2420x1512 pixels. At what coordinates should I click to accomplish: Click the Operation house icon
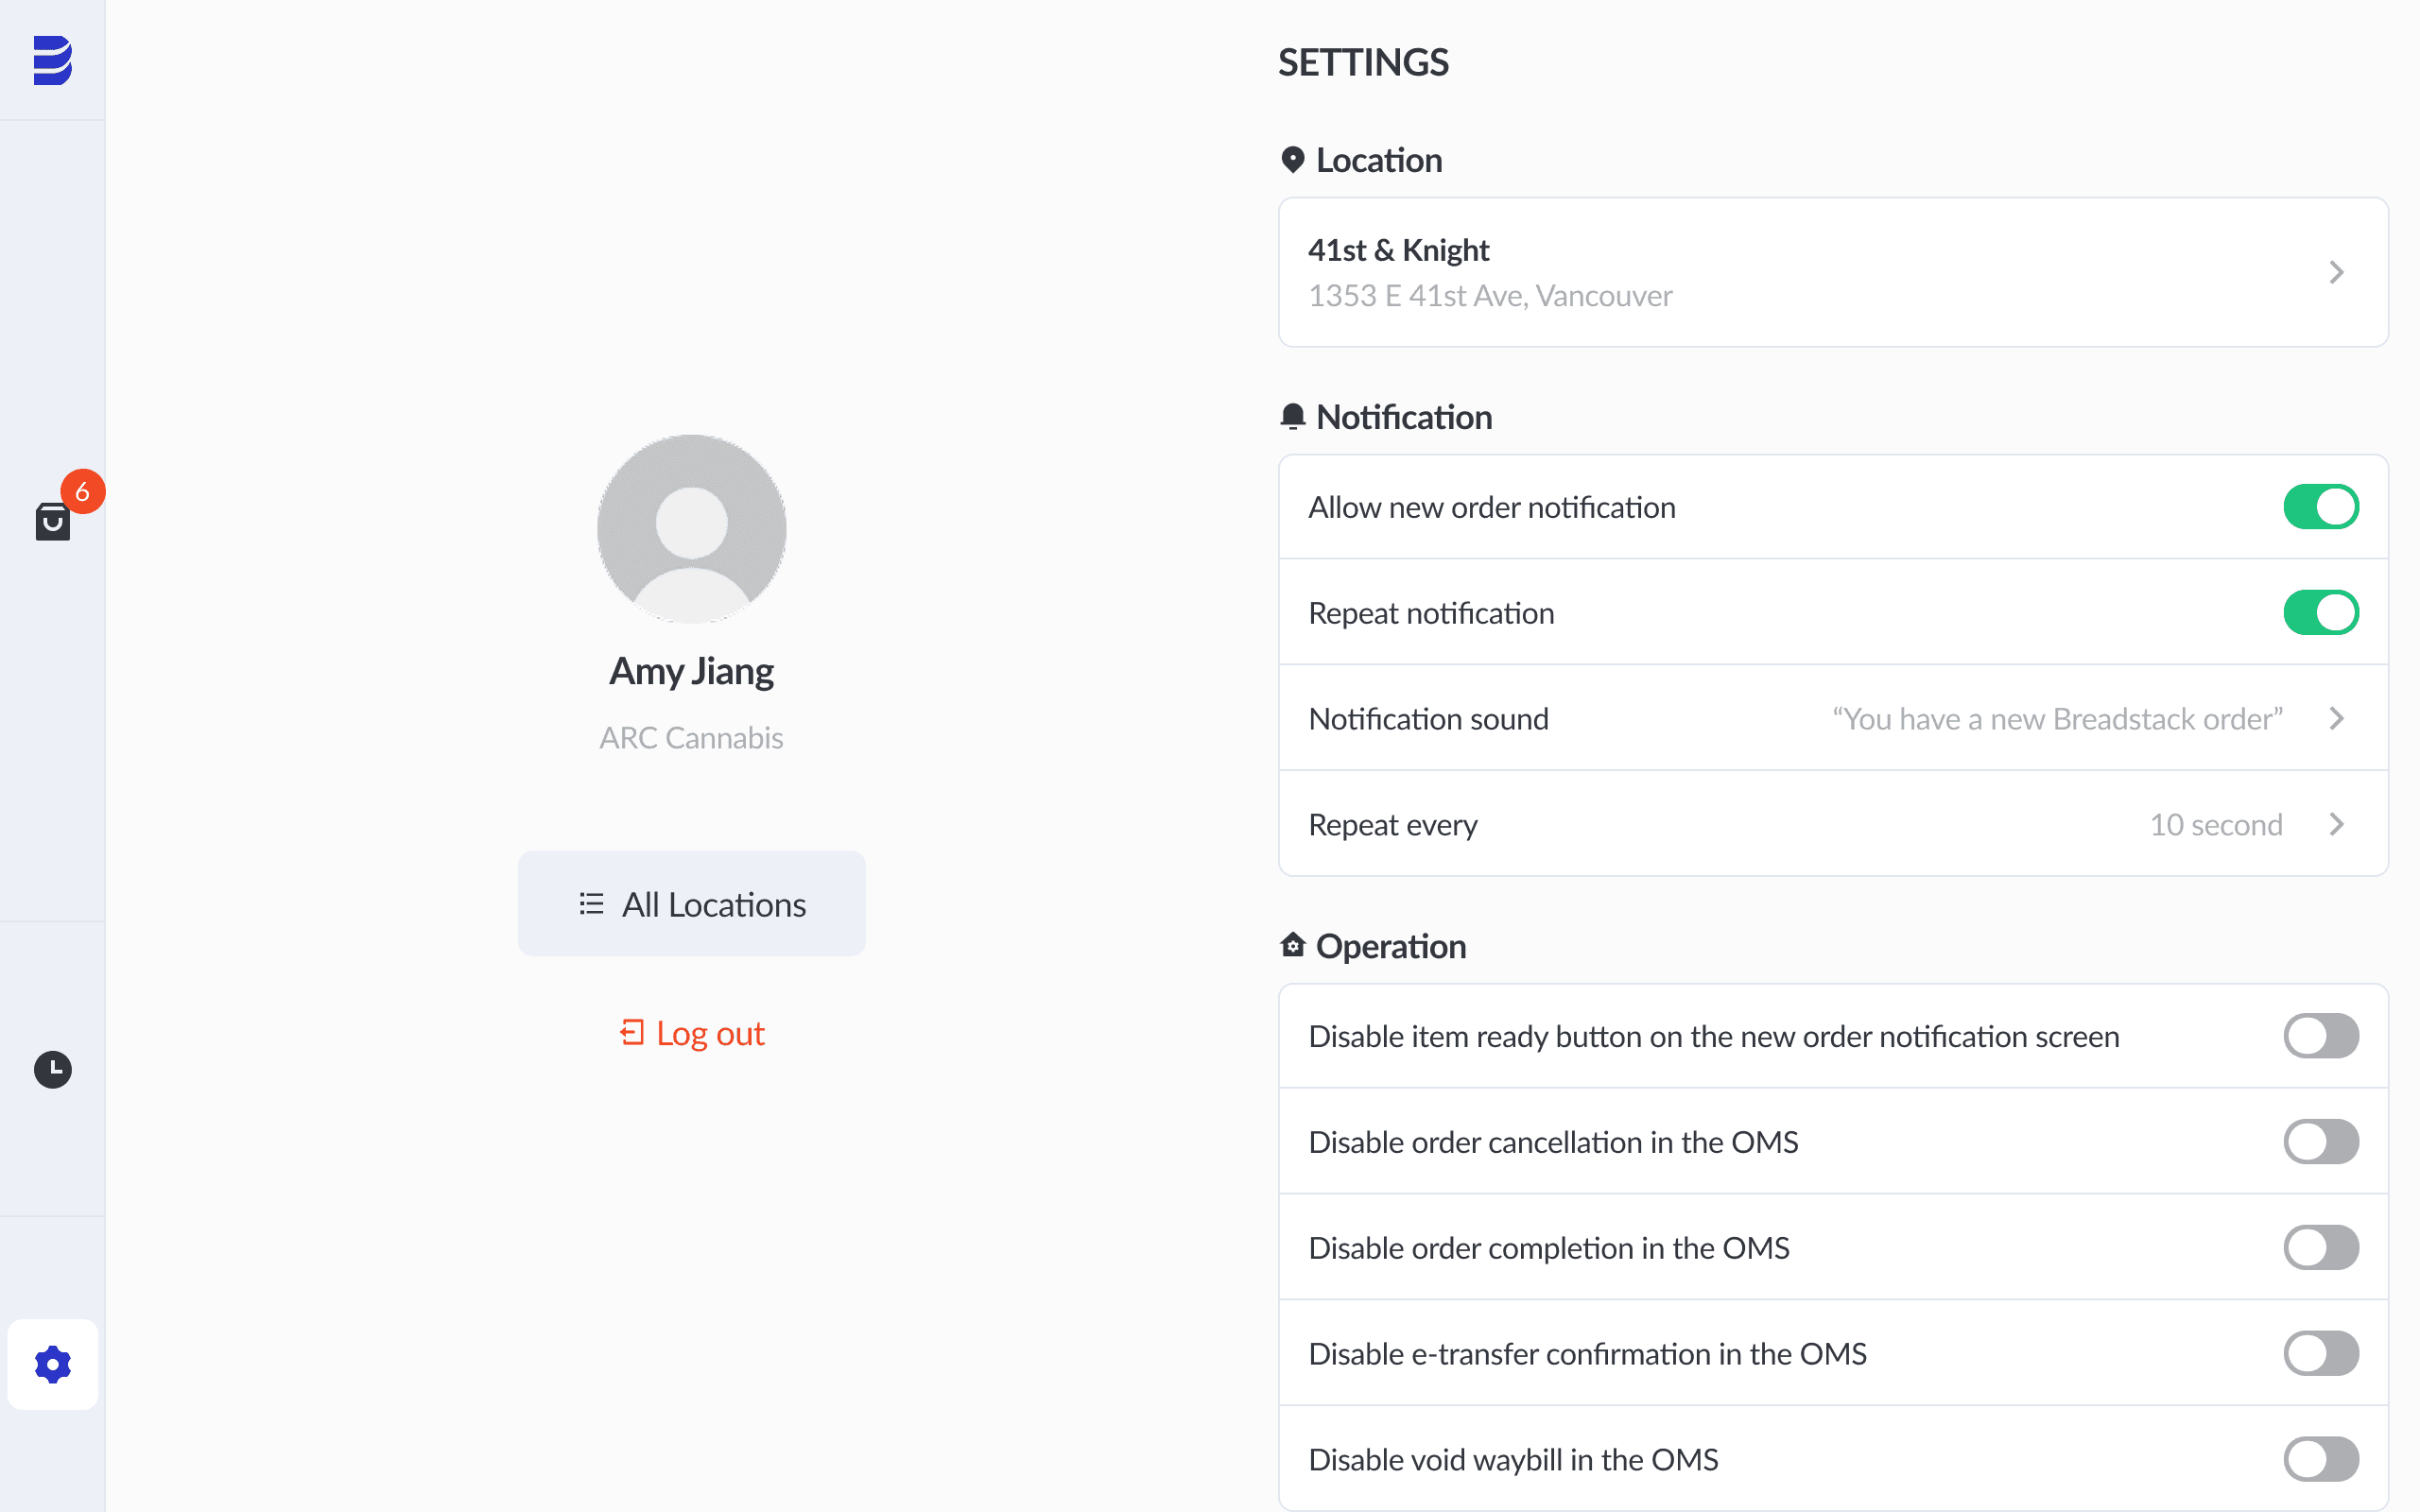1292,945
